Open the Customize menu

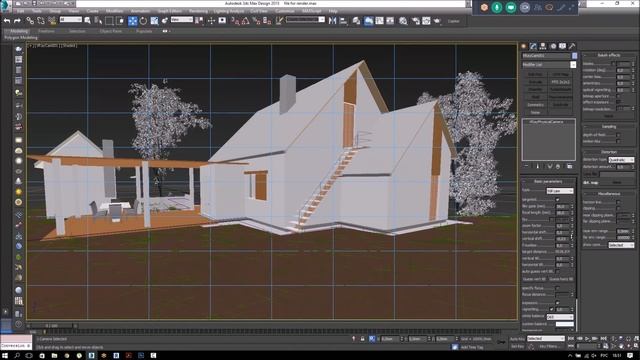(x=285, y=11)
